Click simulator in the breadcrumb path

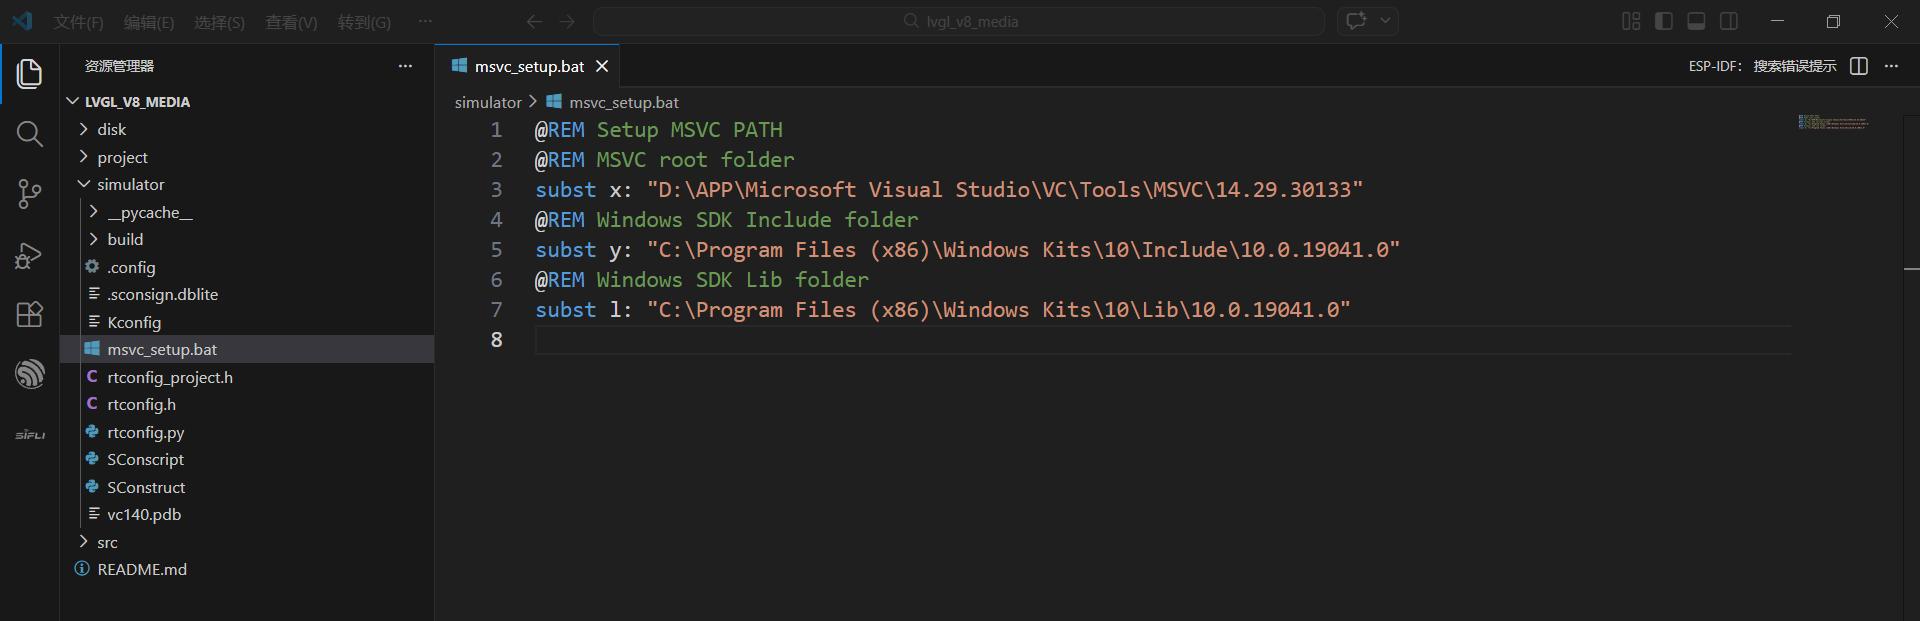tap(488, 103)
